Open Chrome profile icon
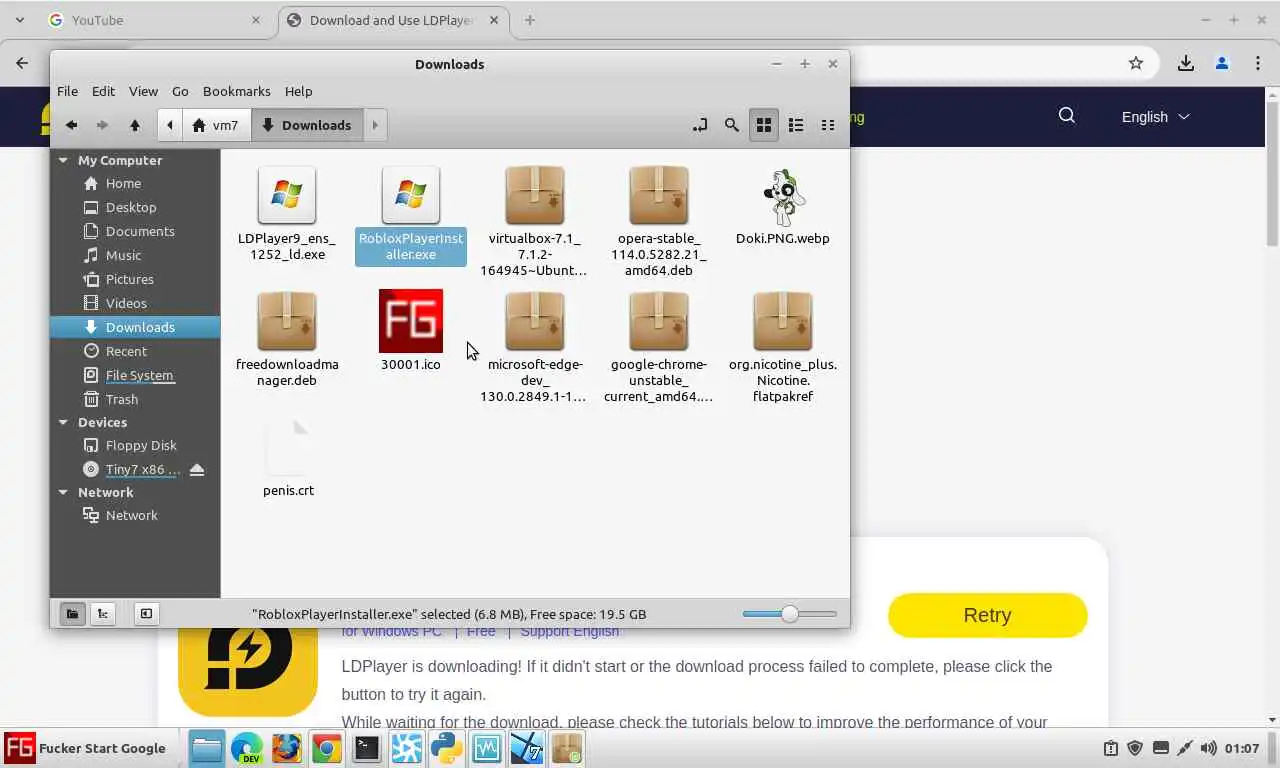The height and width of the screenshot is (768, 1280). coord(1221,63)
